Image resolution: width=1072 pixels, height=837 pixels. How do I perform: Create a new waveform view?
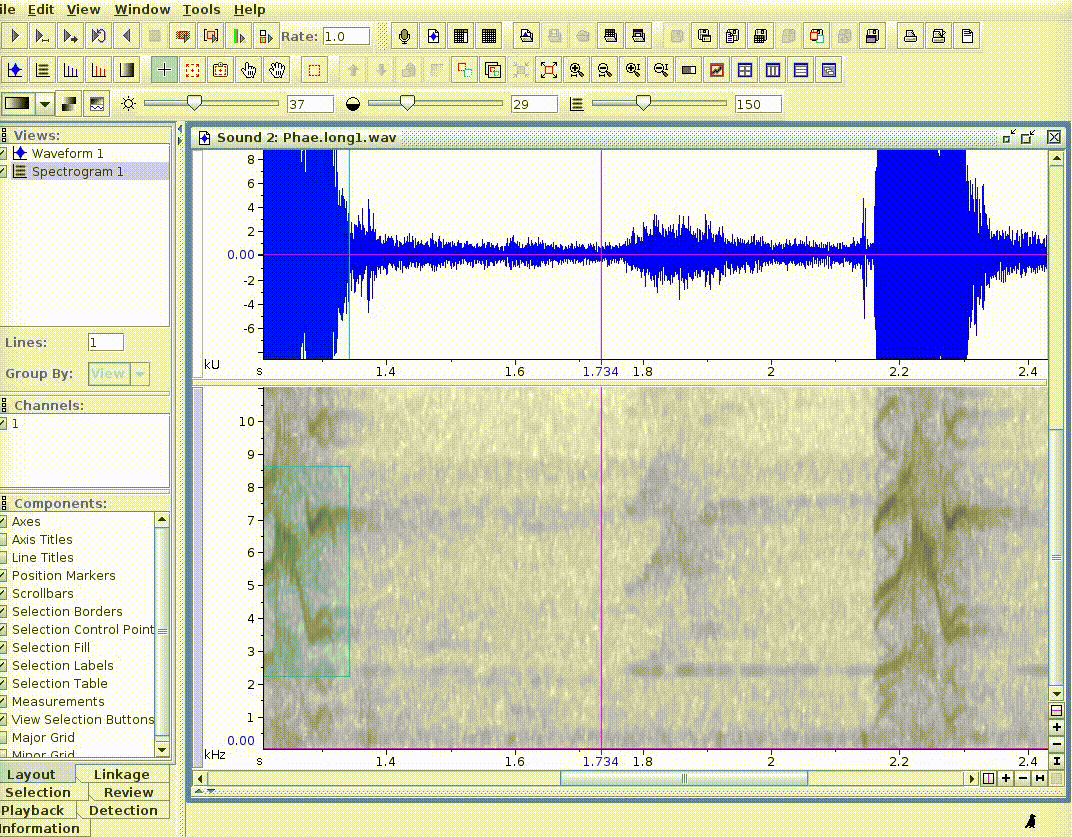(x=15, y=70)
